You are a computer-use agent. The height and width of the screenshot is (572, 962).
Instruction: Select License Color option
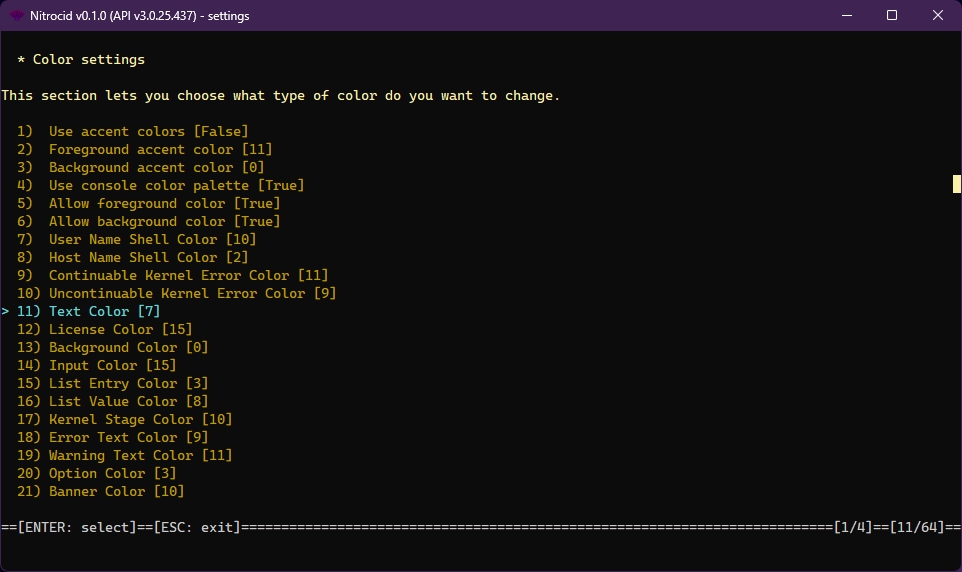(x=120, y=329)
